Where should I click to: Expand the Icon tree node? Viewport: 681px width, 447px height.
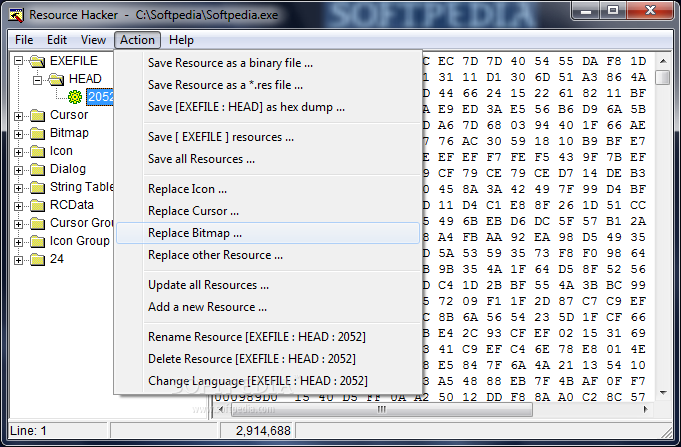point(18,152)
